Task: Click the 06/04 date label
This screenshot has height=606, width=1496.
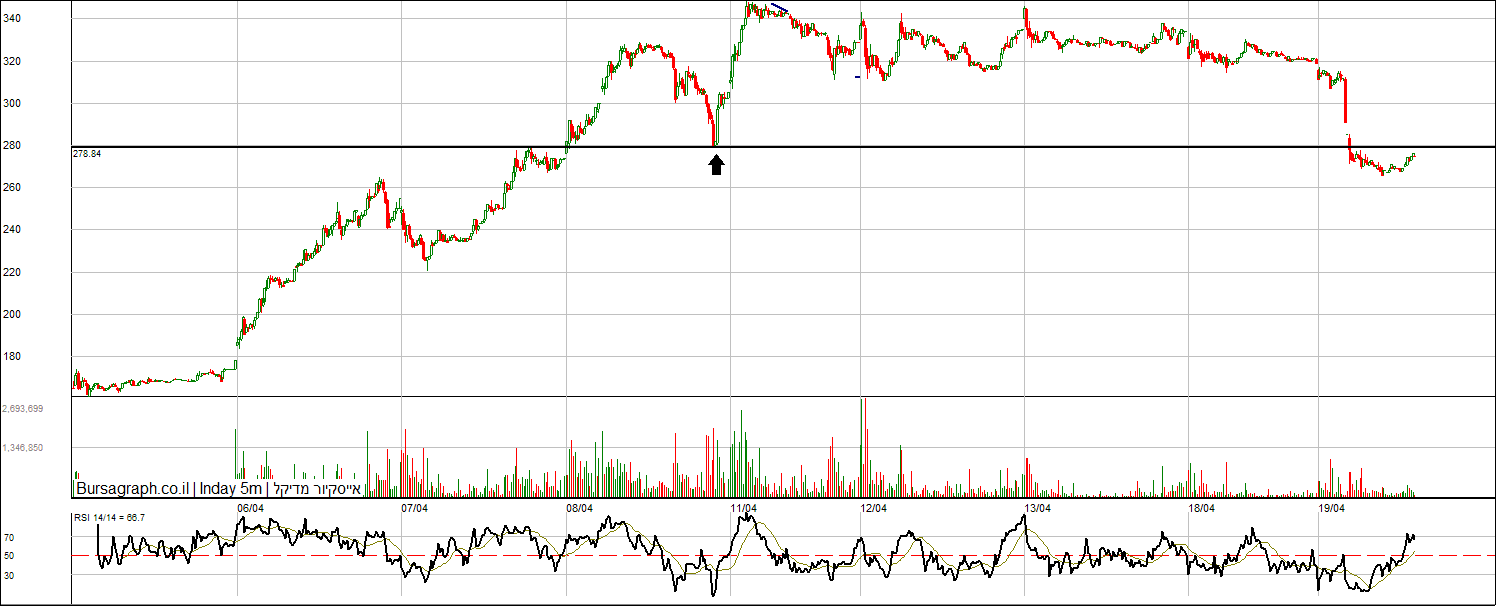Action: (251, 508)
